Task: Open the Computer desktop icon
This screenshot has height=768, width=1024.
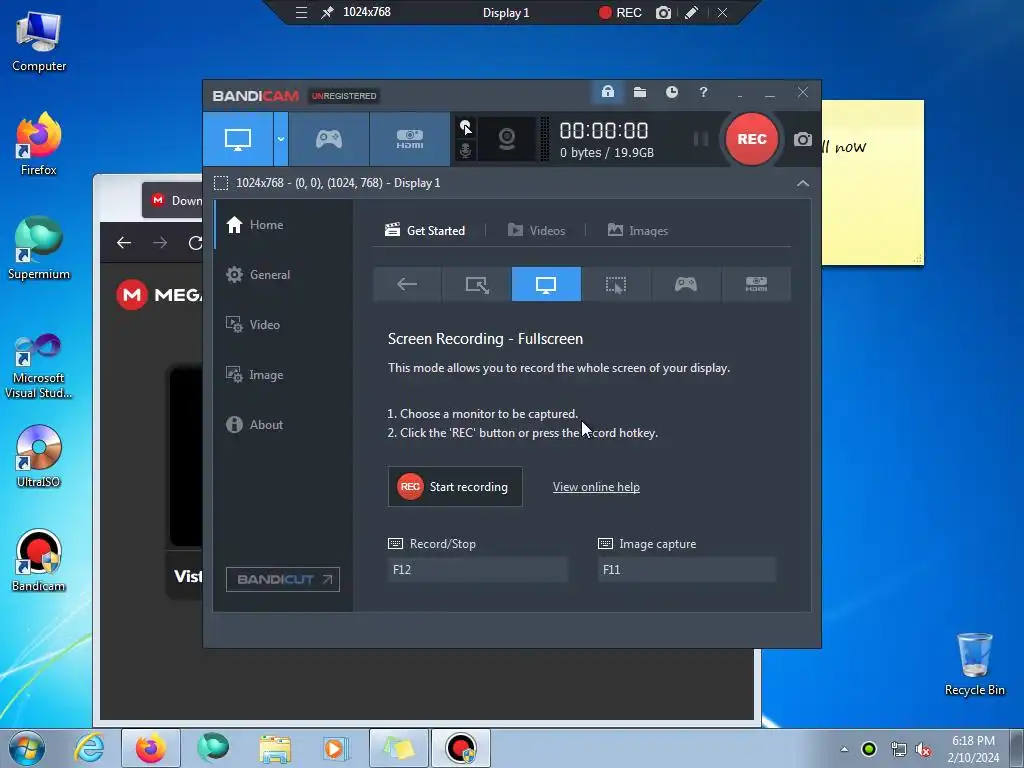Action: pos(39,42)
